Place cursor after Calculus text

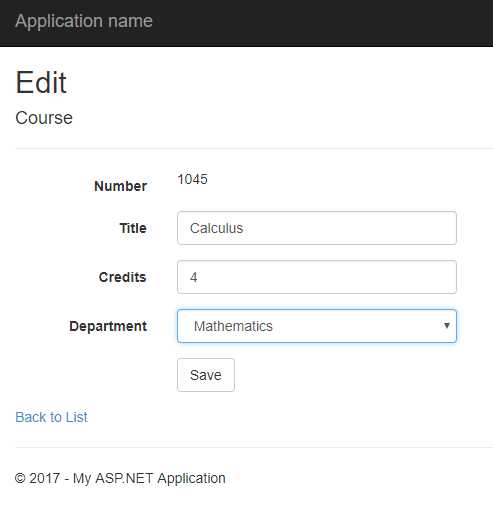coord(244,228)
